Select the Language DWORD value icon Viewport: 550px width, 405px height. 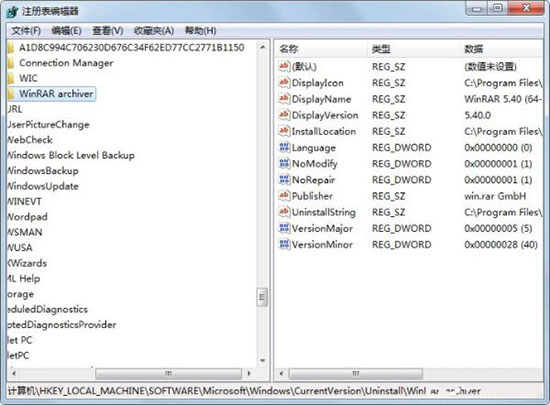[284, 147]
